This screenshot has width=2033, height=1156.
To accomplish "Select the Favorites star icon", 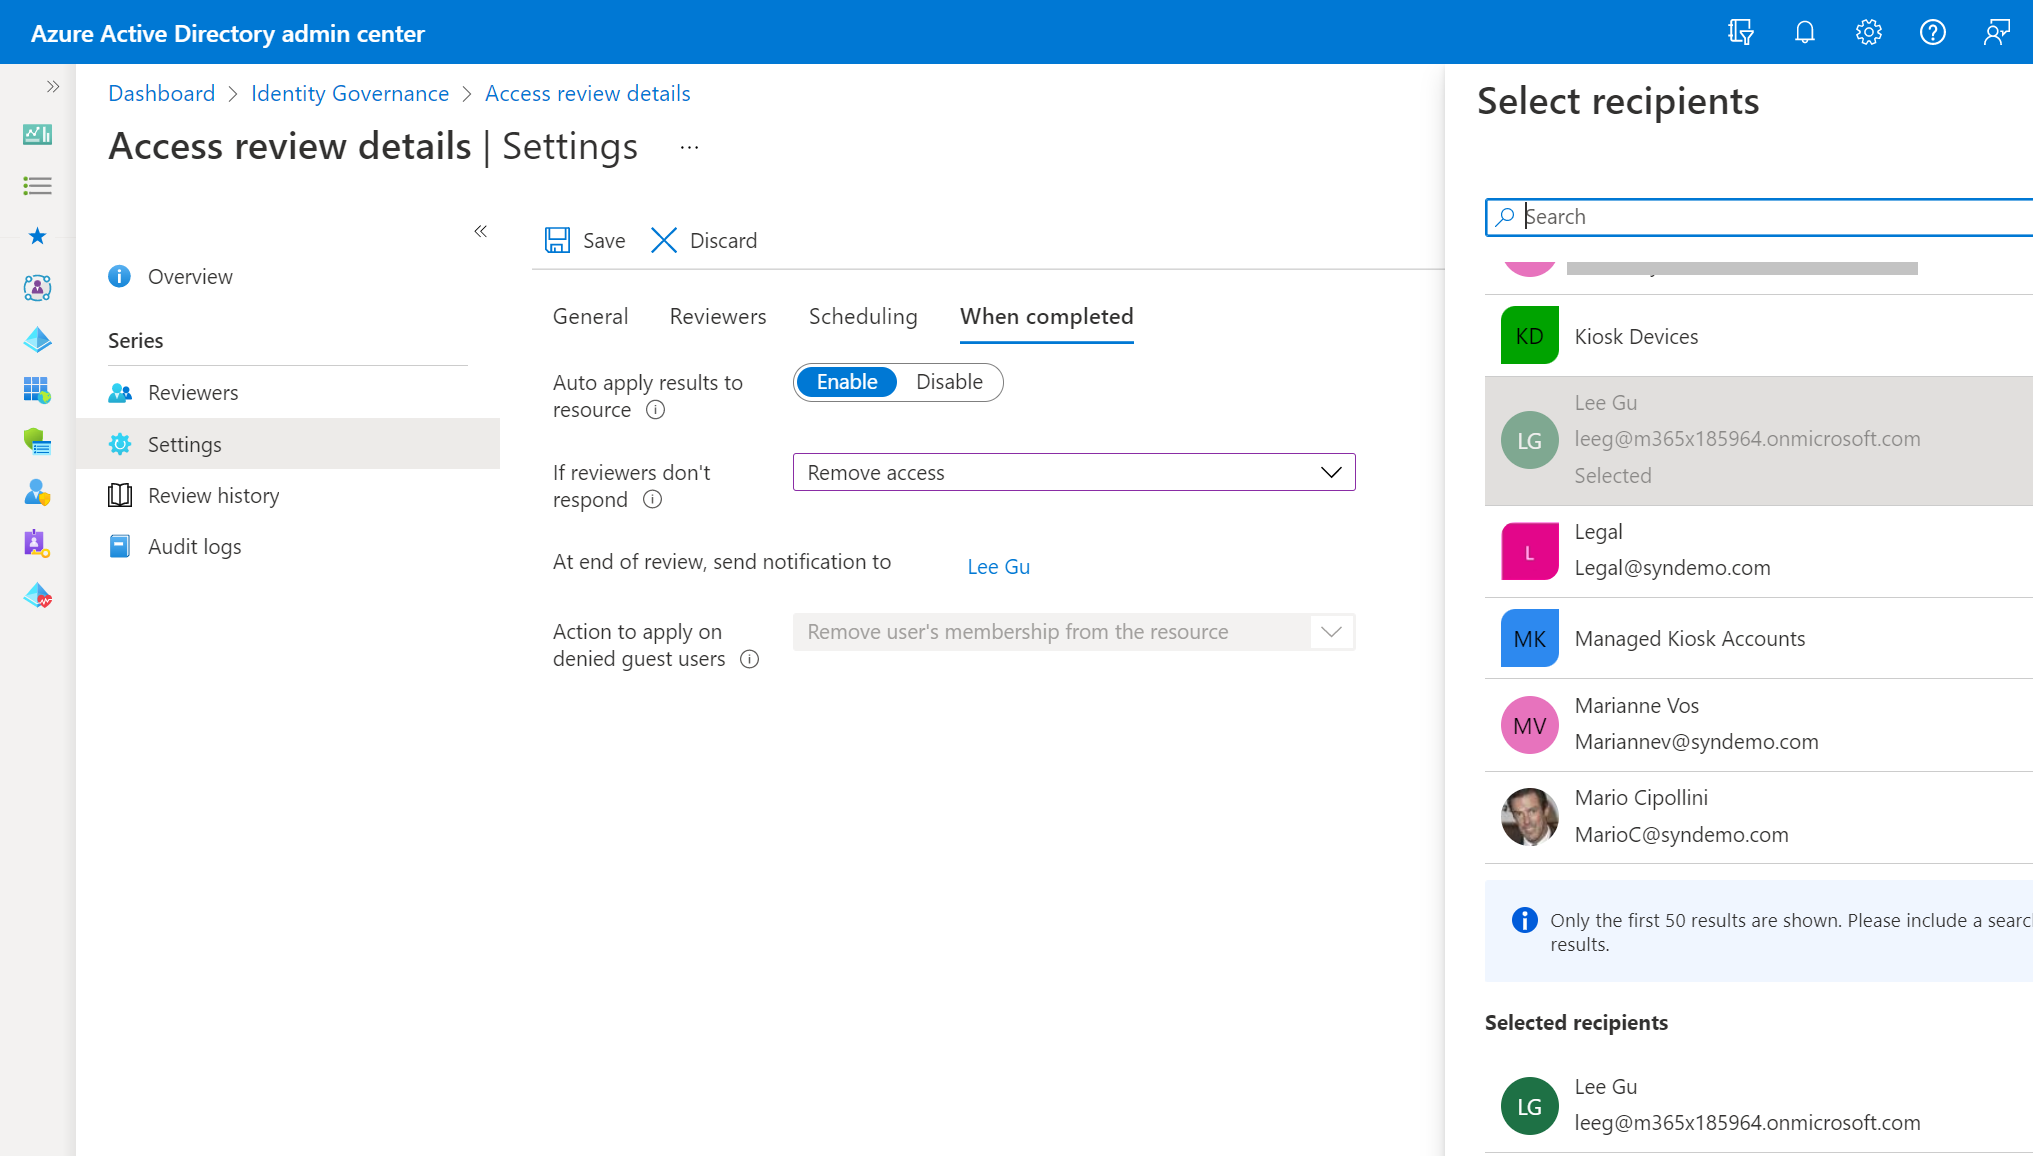I will pos(37,236).
